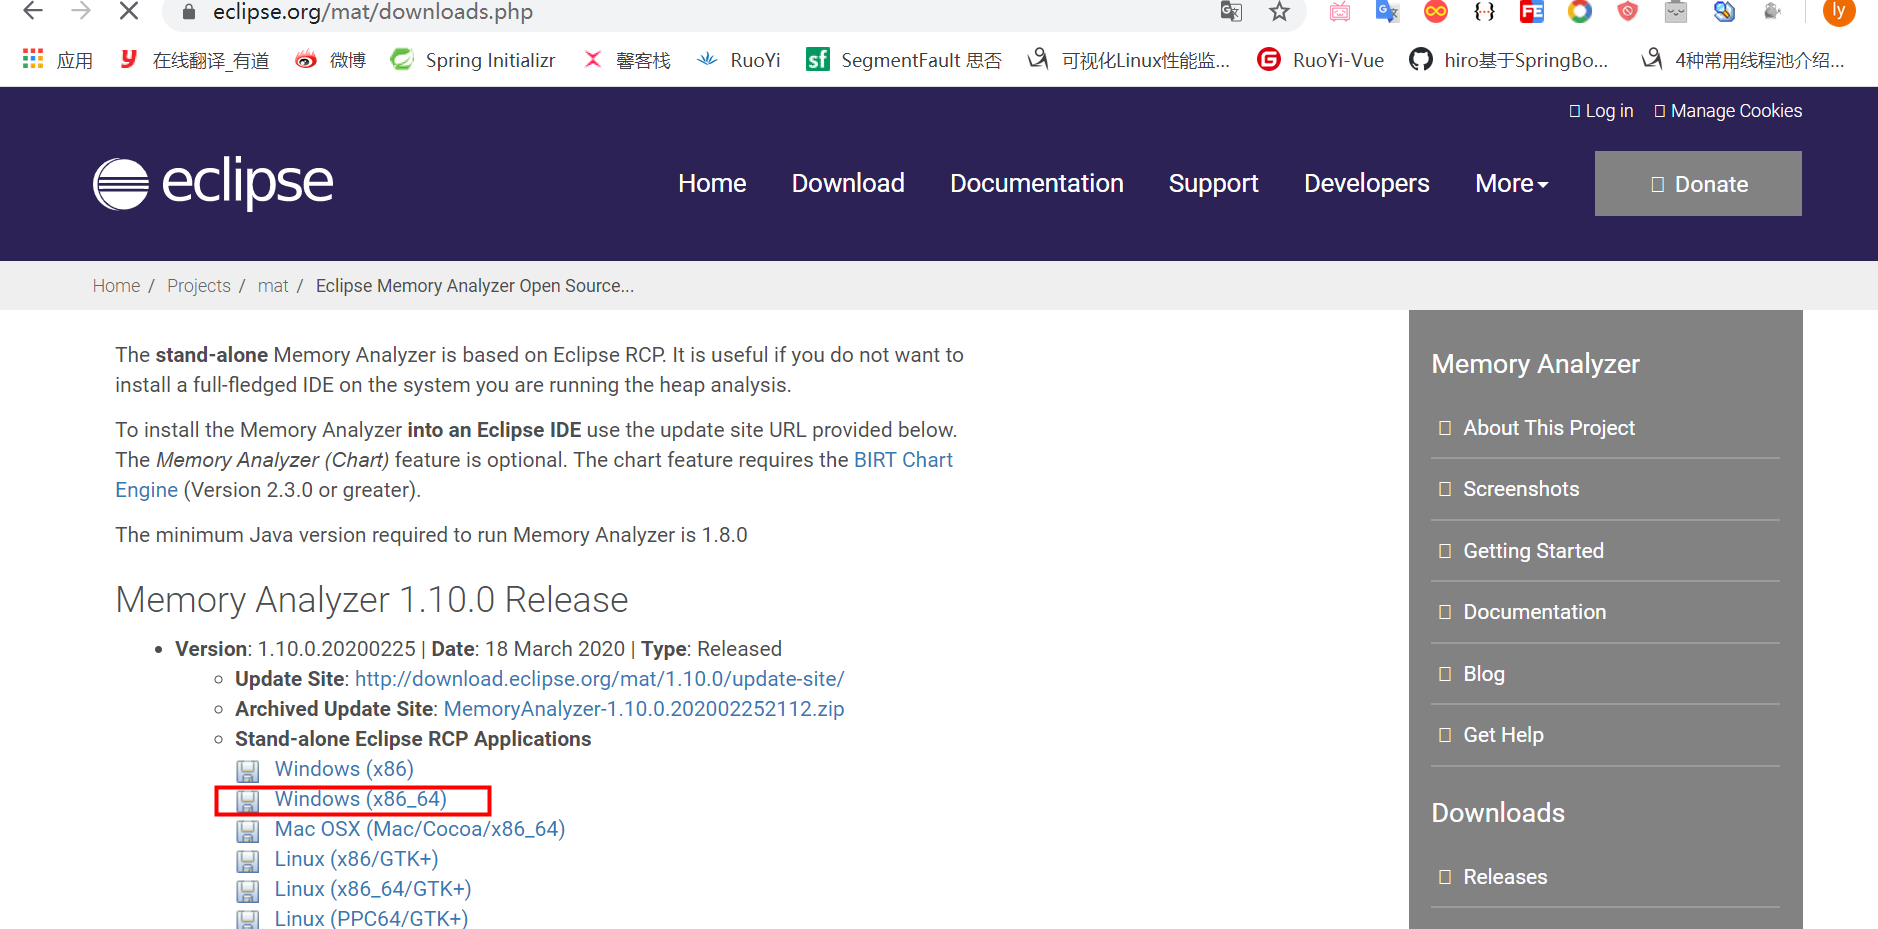This screenshot has height=929, width=1878.
Task: Click the mat breadcrumb link
Action: pos(273,286)
